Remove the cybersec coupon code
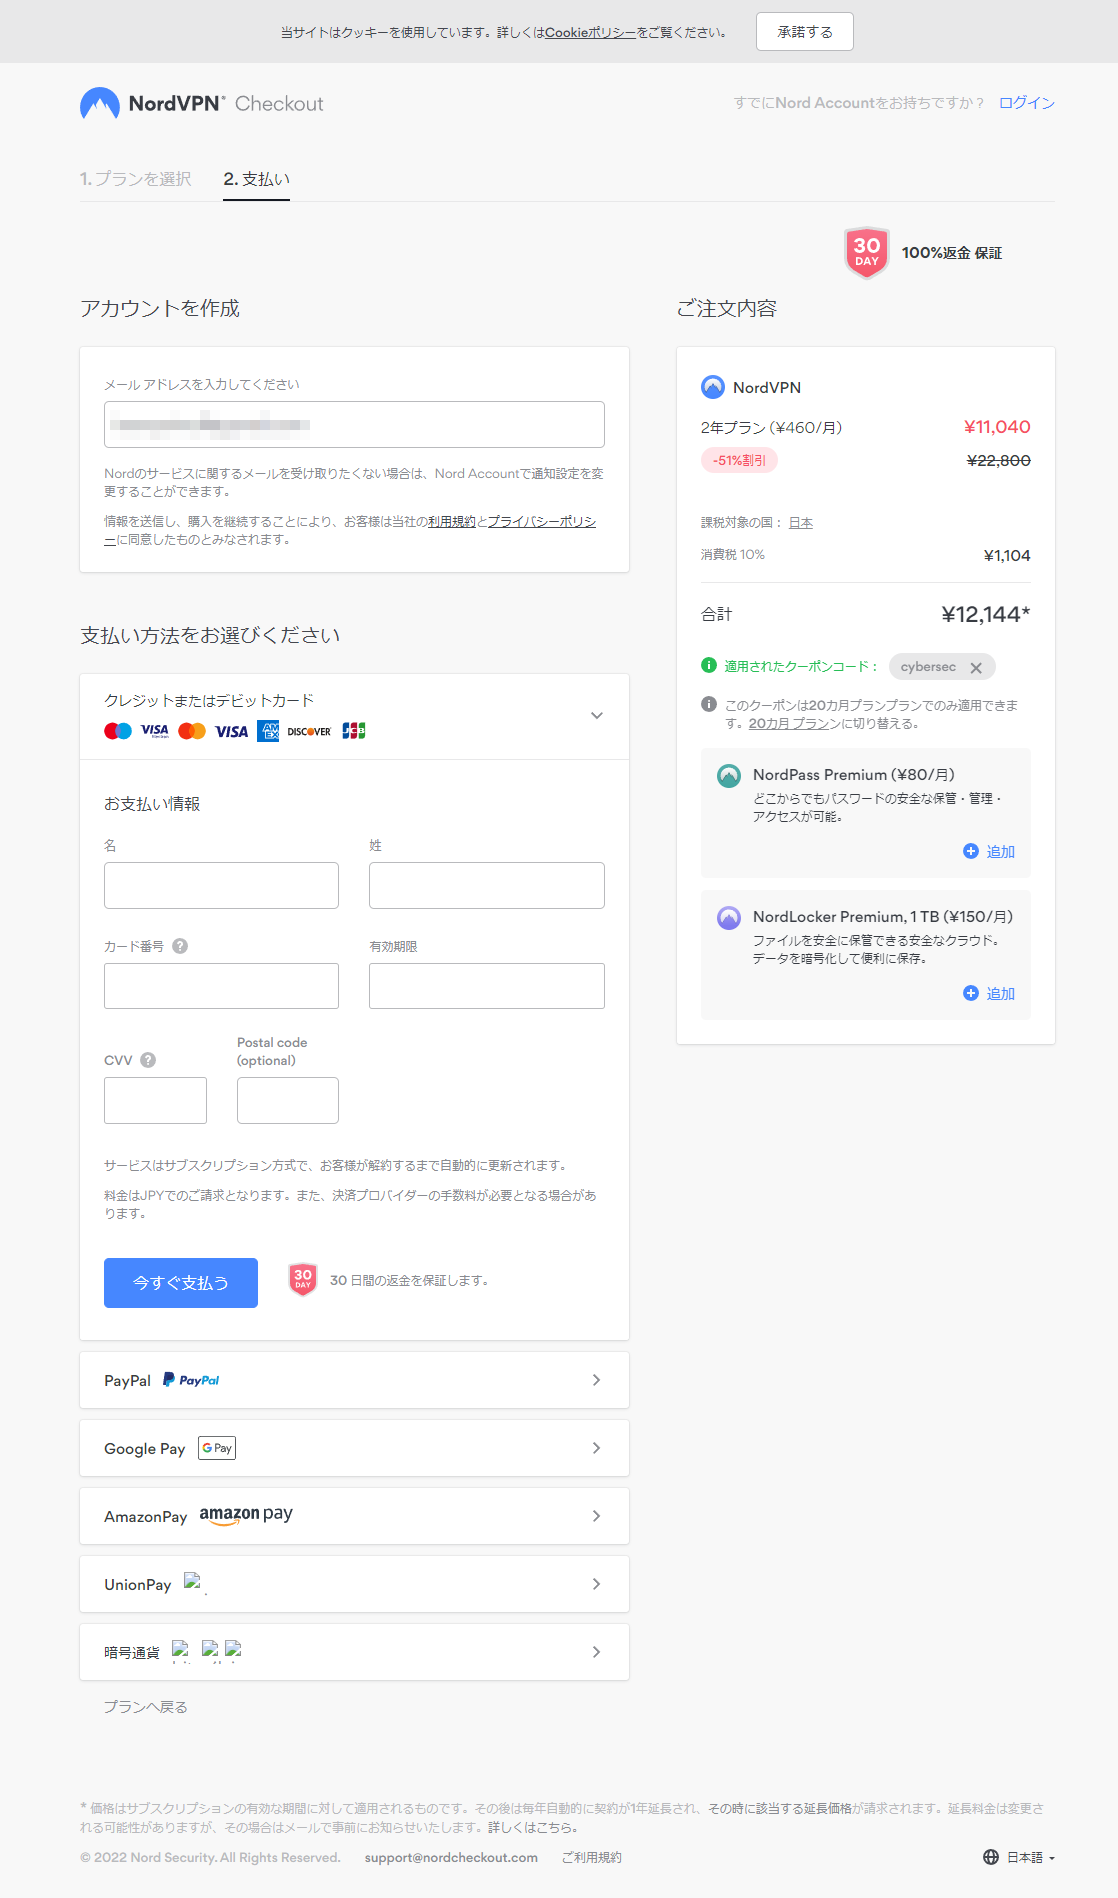 tap(976, 668)
